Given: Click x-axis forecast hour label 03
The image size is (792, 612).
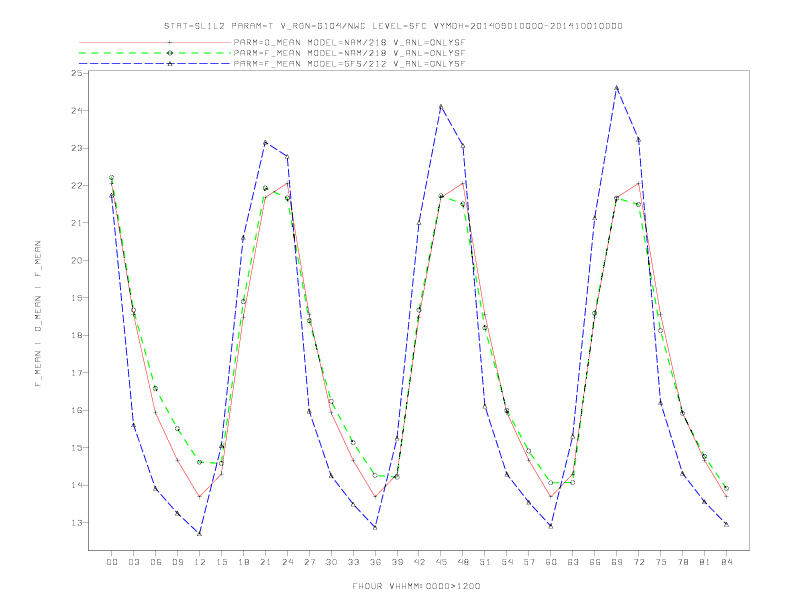Looking at the screenshot, I should pos(133,562).
